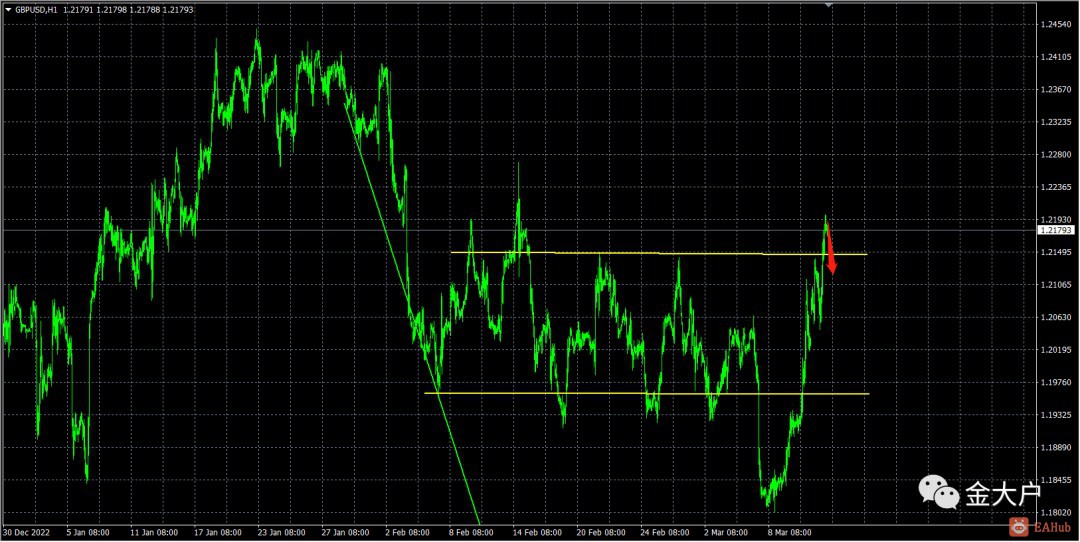Click price scale value 1.20630

1057,317
